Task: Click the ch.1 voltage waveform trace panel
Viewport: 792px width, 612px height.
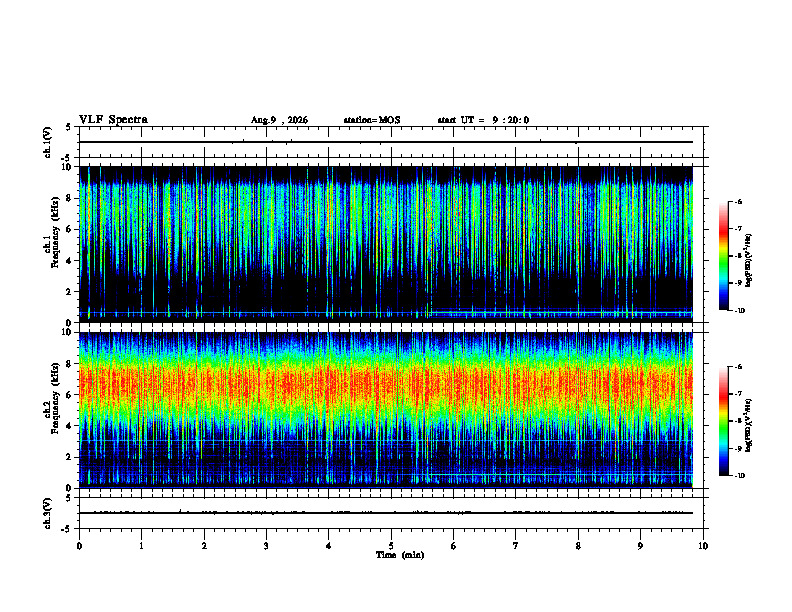Action: pyautogui.click(x=391, y=142)
